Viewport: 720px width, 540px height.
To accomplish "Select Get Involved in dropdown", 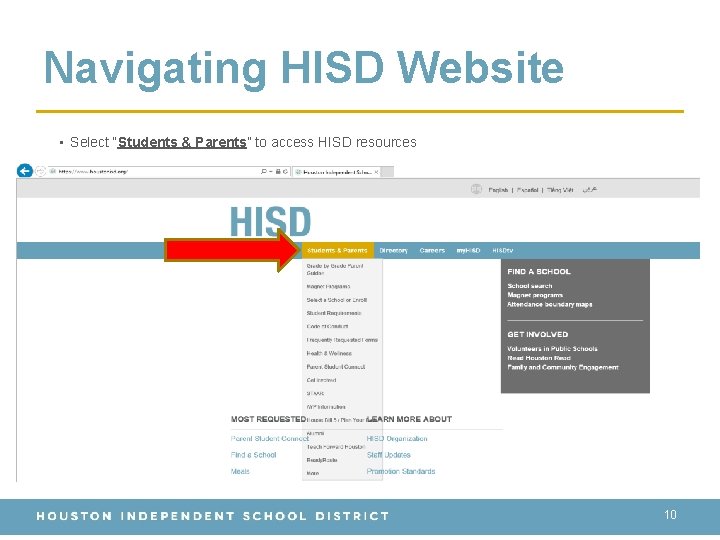I will (321, 380).
